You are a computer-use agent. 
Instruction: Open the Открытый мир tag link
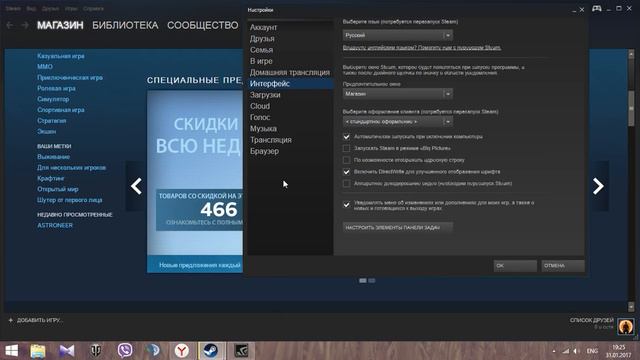pos(58,189)
